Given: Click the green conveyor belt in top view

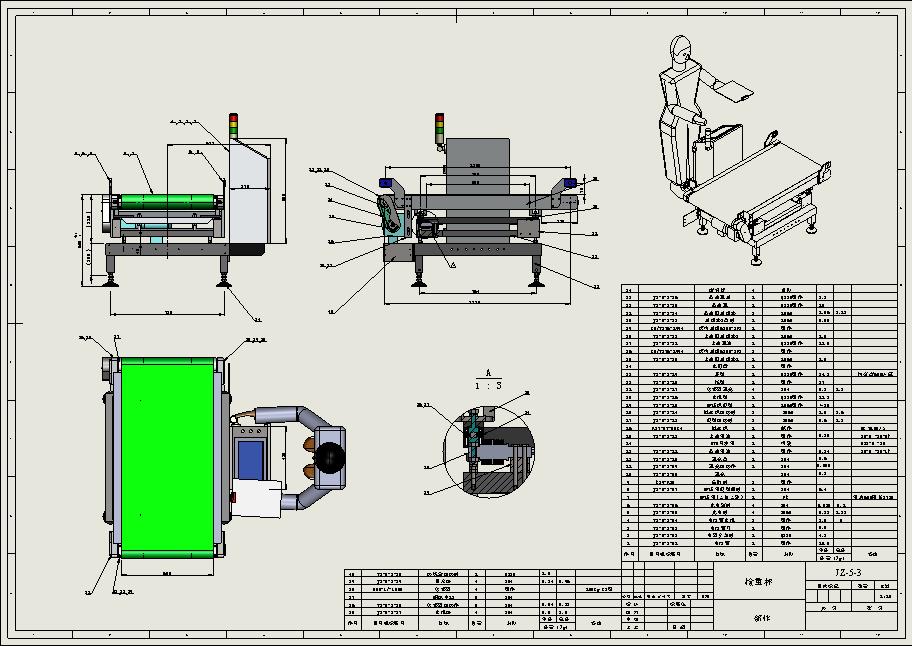Looking at the screenshot, I should [x=167, y=458].
